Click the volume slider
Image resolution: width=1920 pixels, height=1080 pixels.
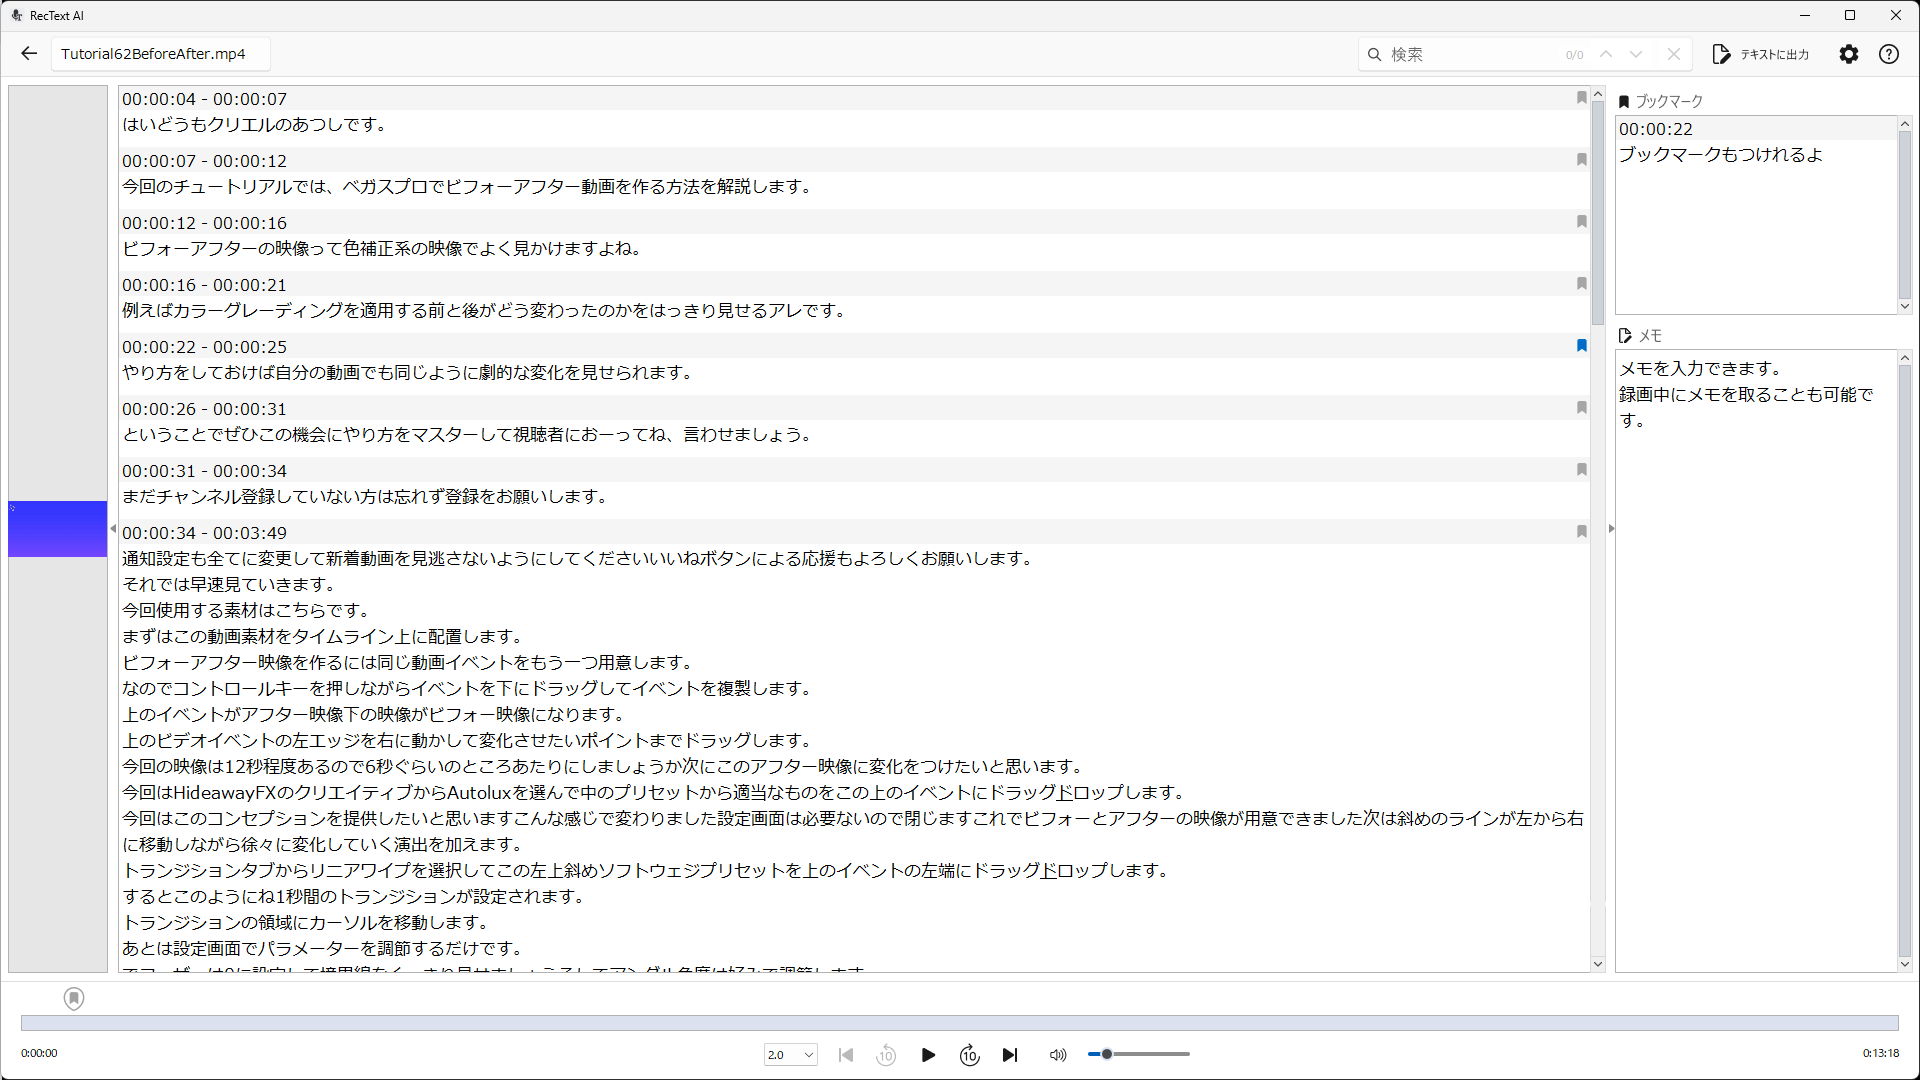tap(1140, 1054)
